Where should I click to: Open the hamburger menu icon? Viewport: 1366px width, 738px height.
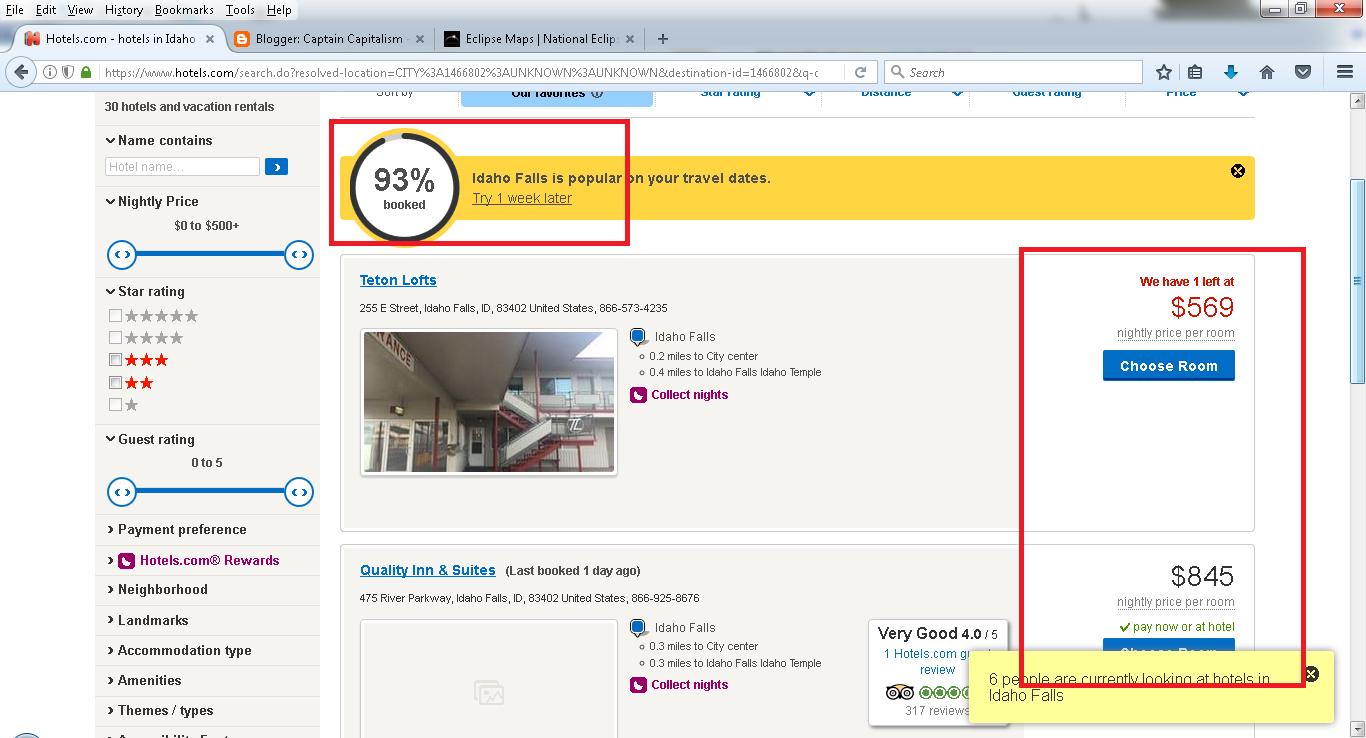(x=1345, y=72)
